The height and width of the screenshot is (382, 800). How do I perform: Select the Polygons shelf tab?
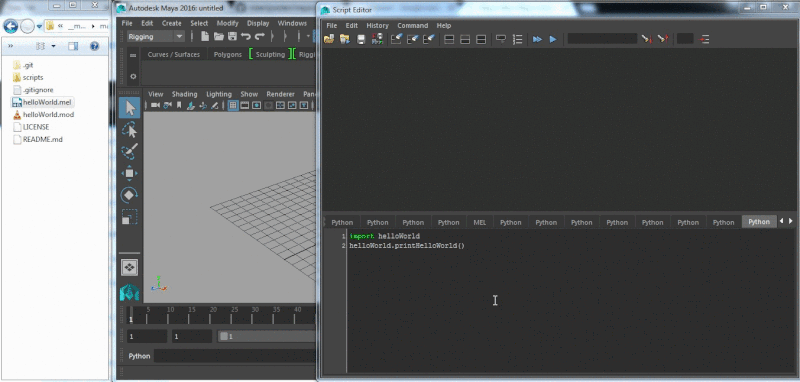tap(228, 55)
